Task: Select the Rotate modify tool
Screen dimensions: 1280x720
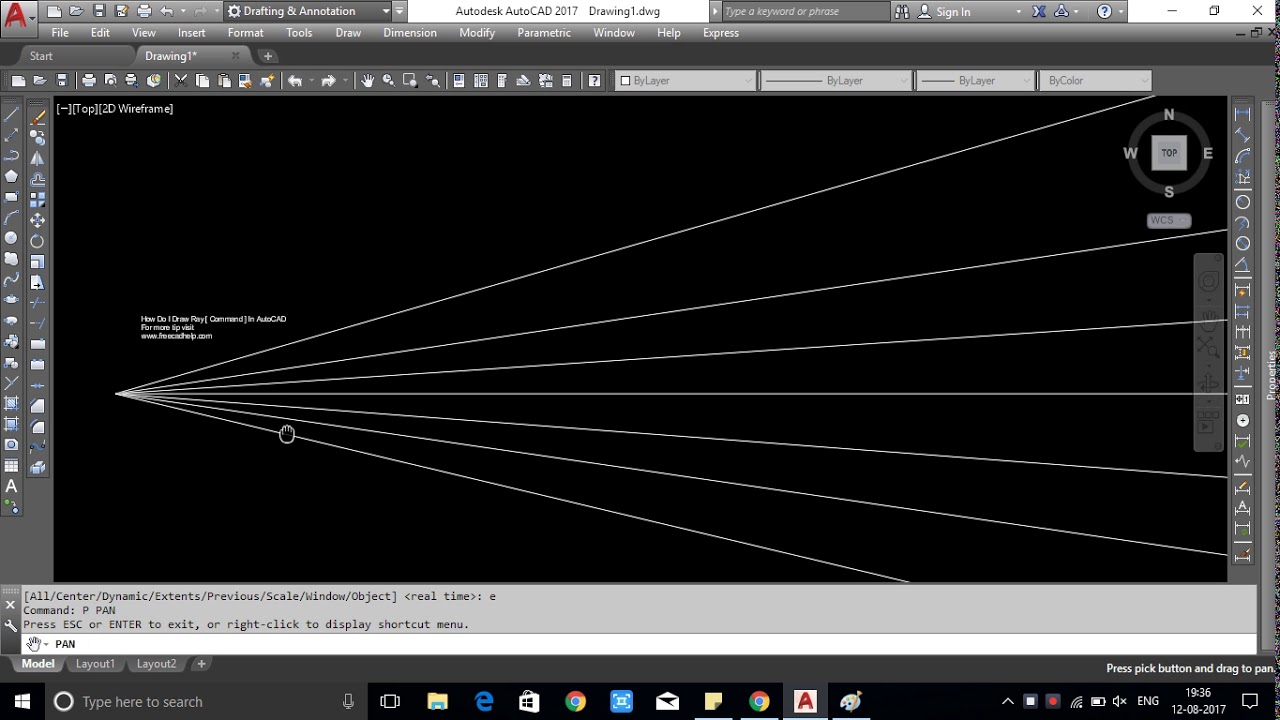Action: pos(38,241)
